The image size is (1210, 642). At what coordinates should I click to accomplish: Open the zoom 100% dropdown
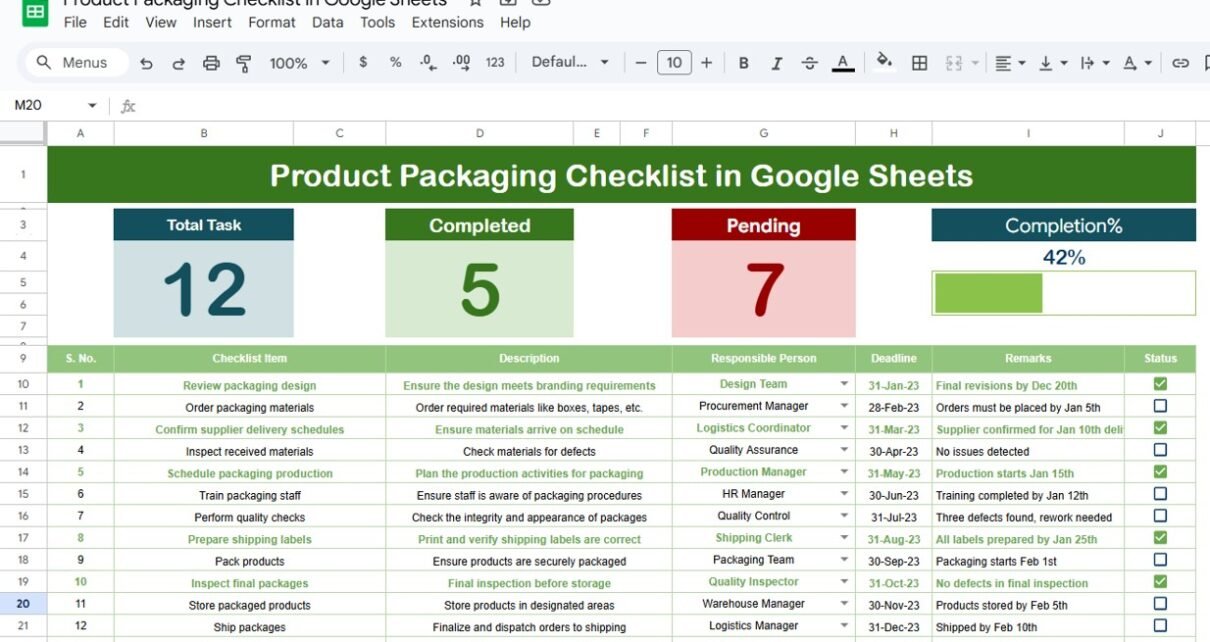click(299, 63)
